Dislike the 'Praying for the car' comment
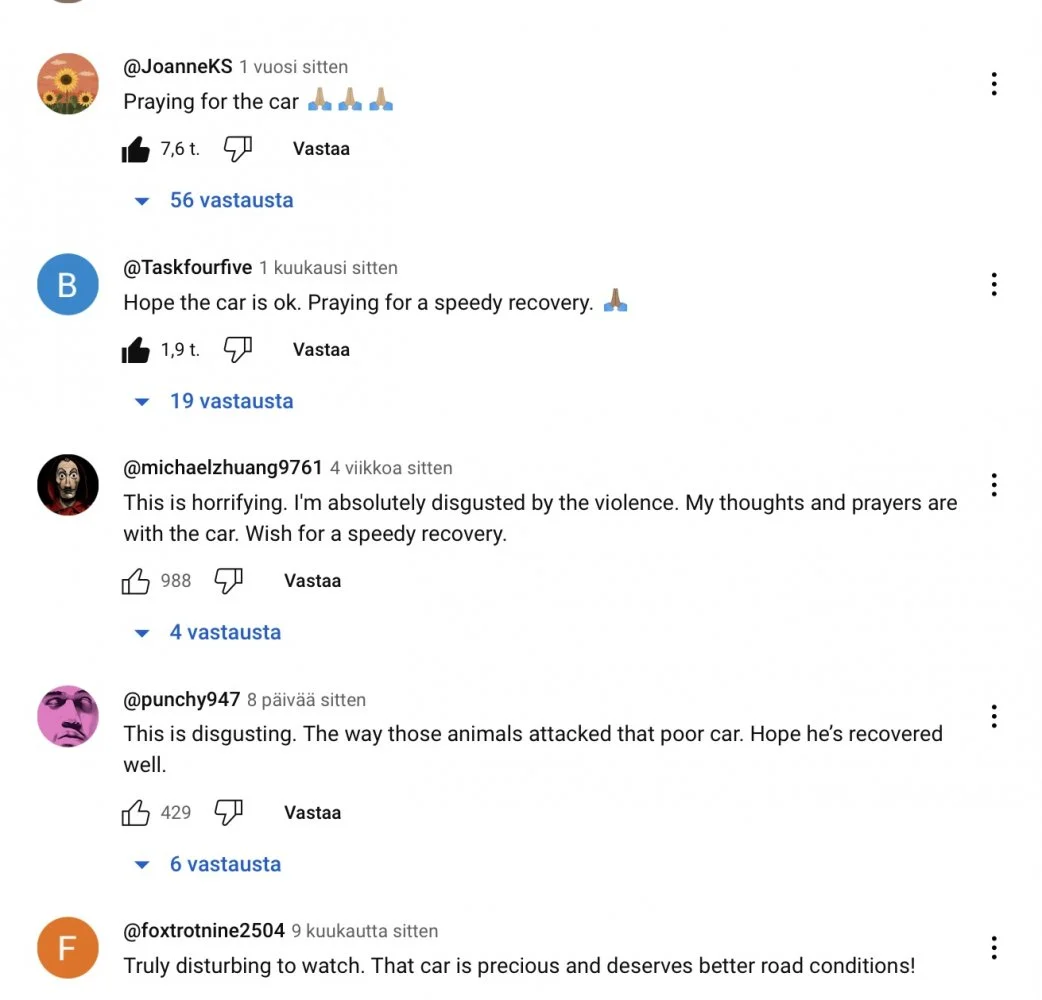 pos(238,149)
